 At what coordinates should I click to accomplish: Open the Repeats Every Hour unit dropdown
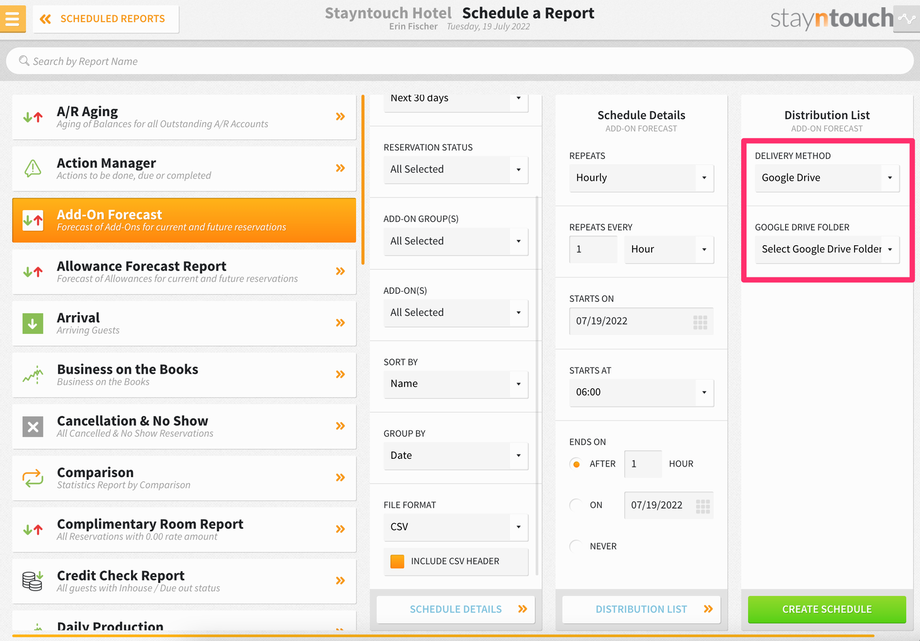[669, 249]
